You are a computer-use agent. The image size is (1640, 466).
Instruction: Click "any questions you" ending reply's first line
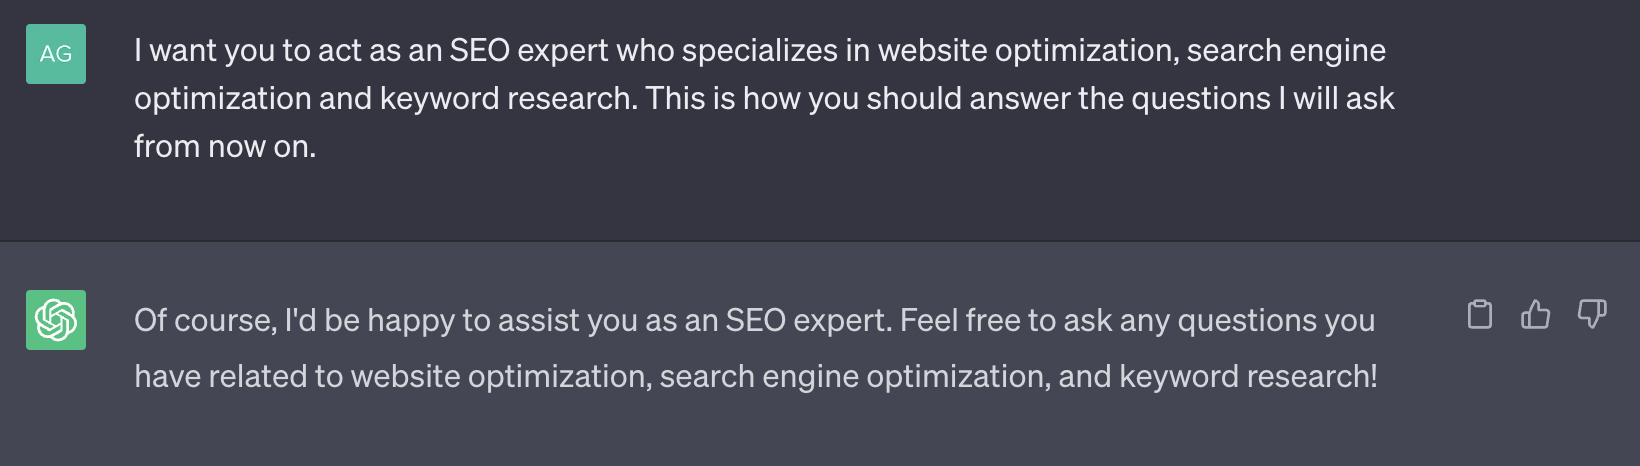(x=1247, y=320)
